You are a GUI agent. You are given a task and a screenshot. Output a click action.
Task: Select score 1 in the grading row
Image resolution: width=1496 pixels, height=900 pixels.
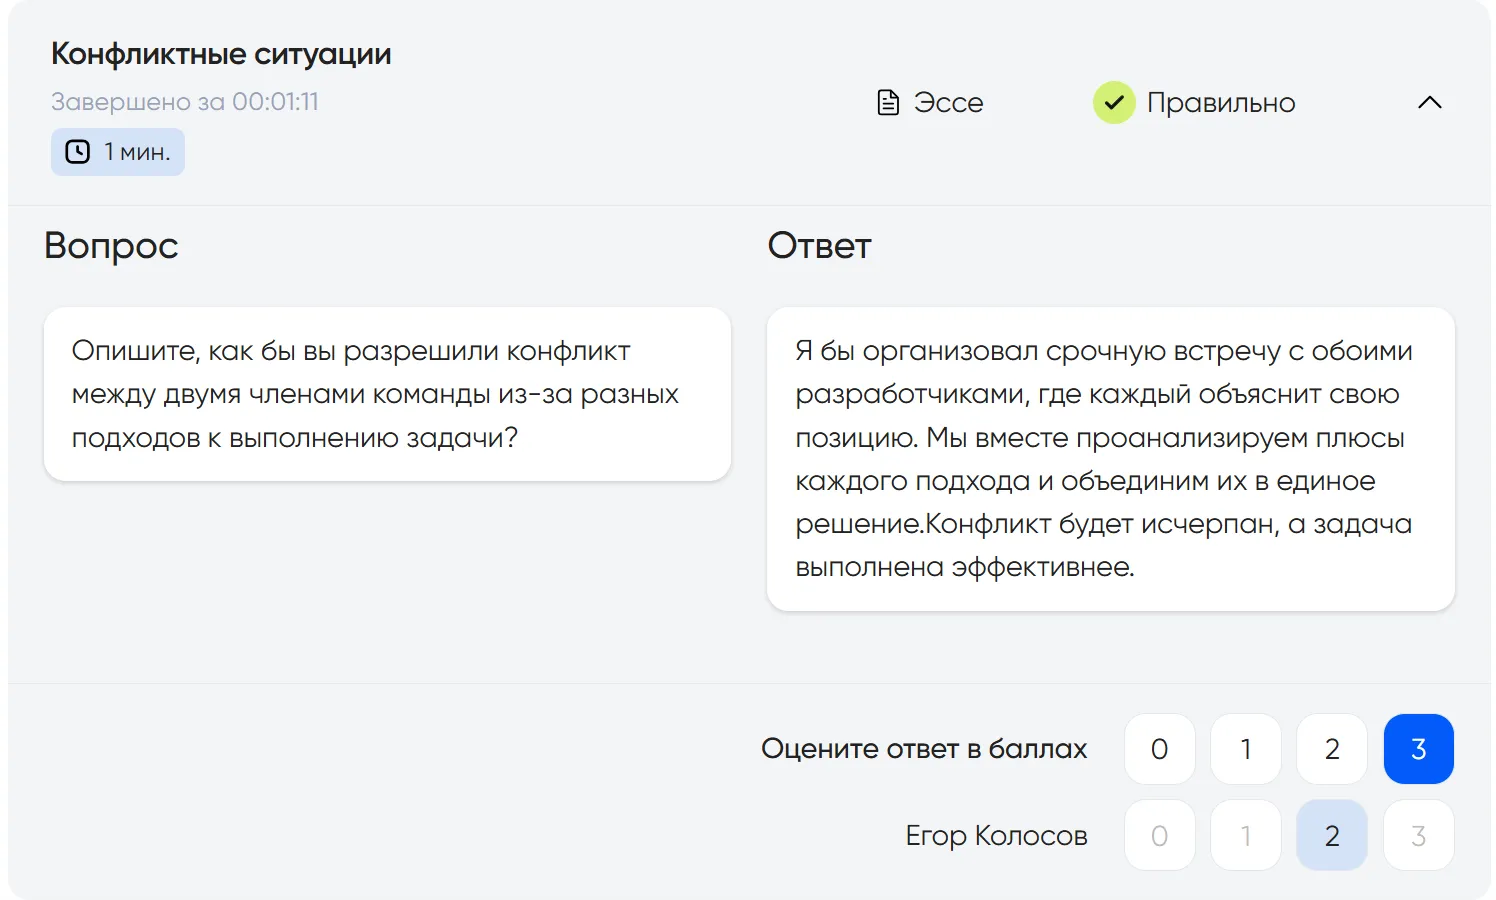pos(1245,748)
